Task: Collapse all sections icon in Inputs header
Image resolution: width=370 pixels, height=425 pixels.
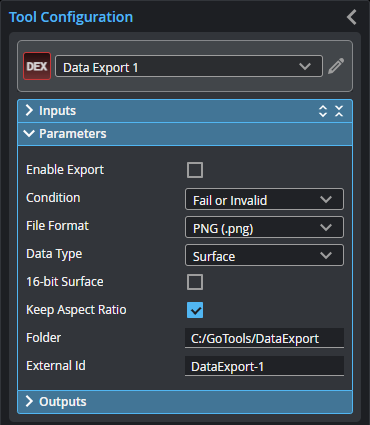Action: point(339,111)
